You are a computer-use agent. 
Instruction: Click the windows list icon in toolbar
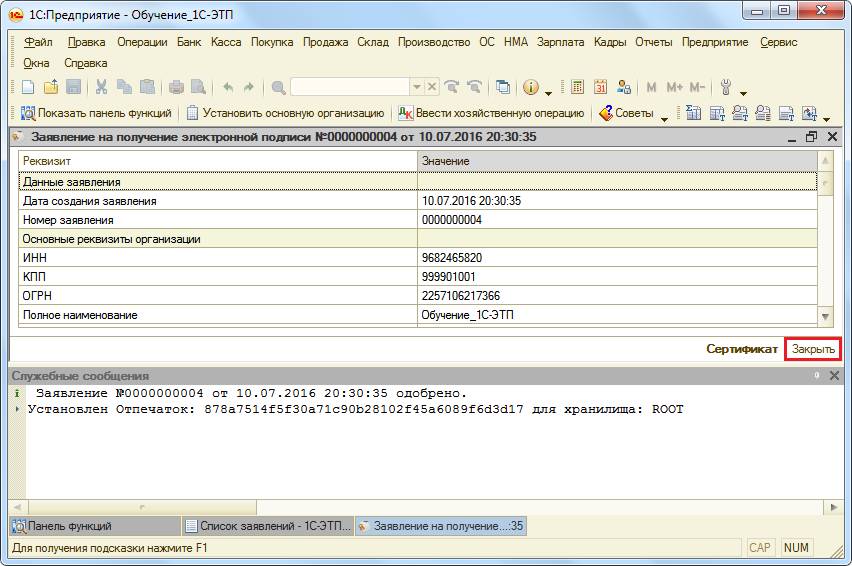click(x=503, y=87)
